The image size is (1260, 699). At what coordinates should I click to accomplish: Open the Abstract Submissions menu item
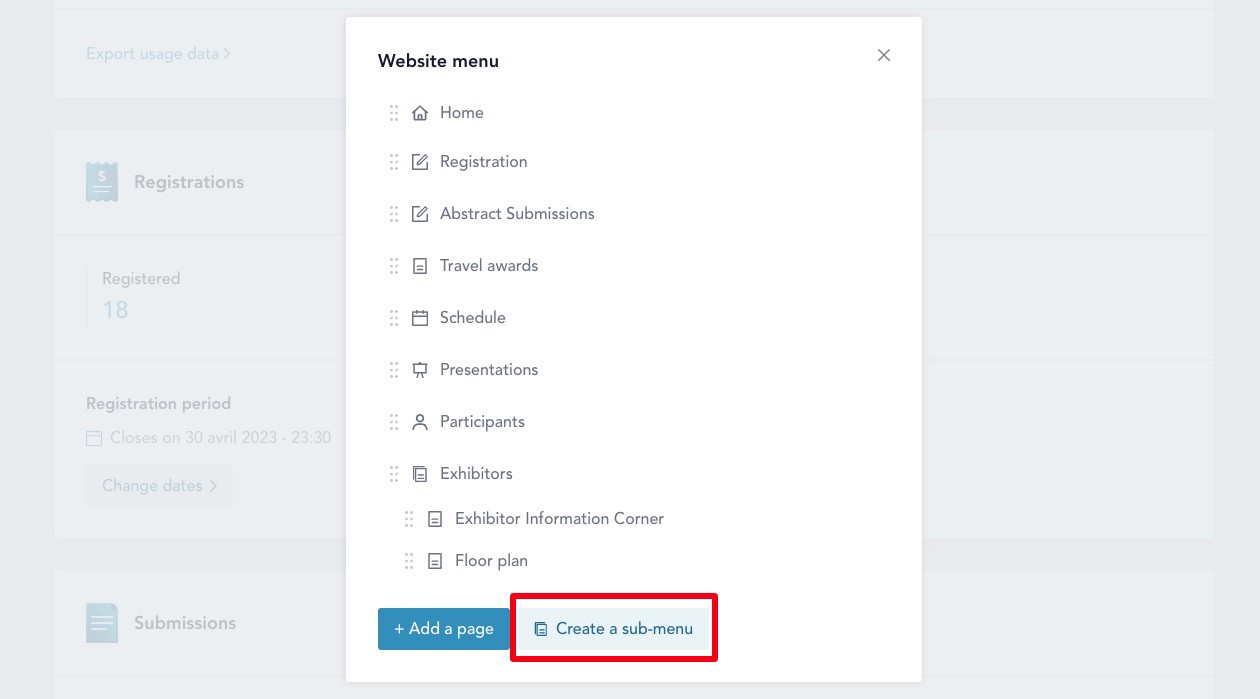[517, 214]
